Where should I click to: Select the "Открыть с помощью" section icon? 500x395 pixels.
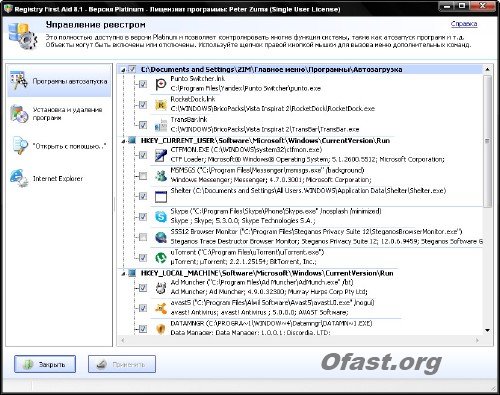pyautogui.click(x=20, y=146)
